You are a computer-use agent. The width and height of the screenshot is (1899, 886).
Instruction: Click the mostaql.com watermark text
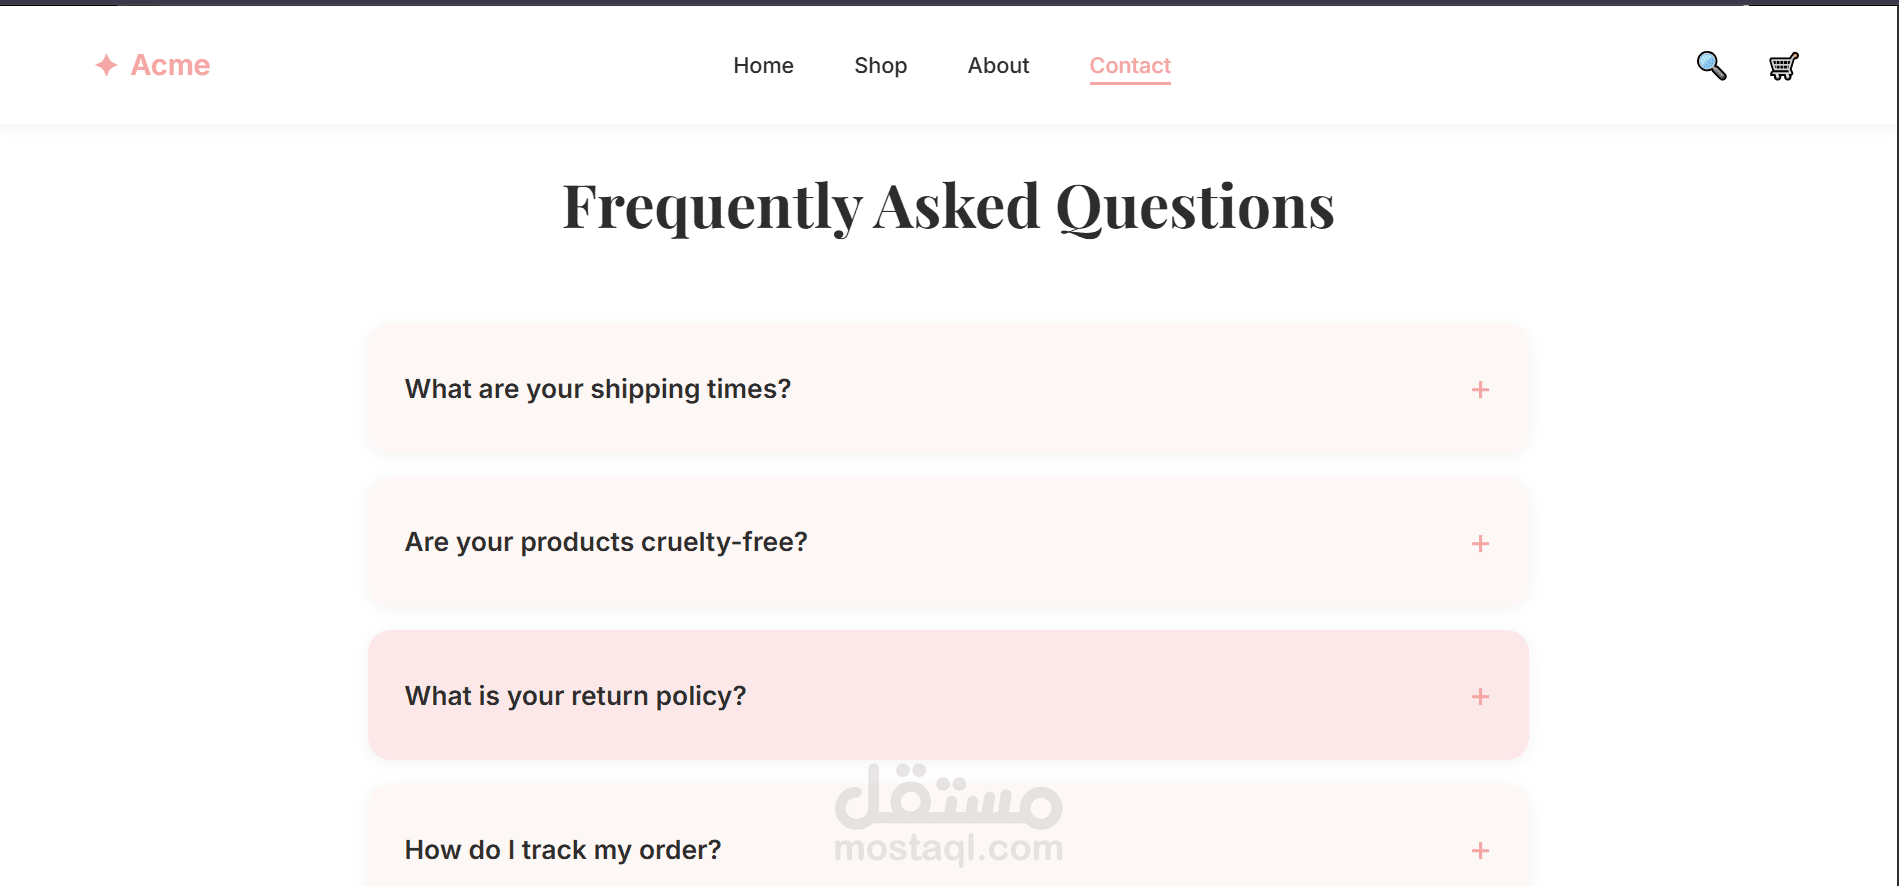point(948,849)
